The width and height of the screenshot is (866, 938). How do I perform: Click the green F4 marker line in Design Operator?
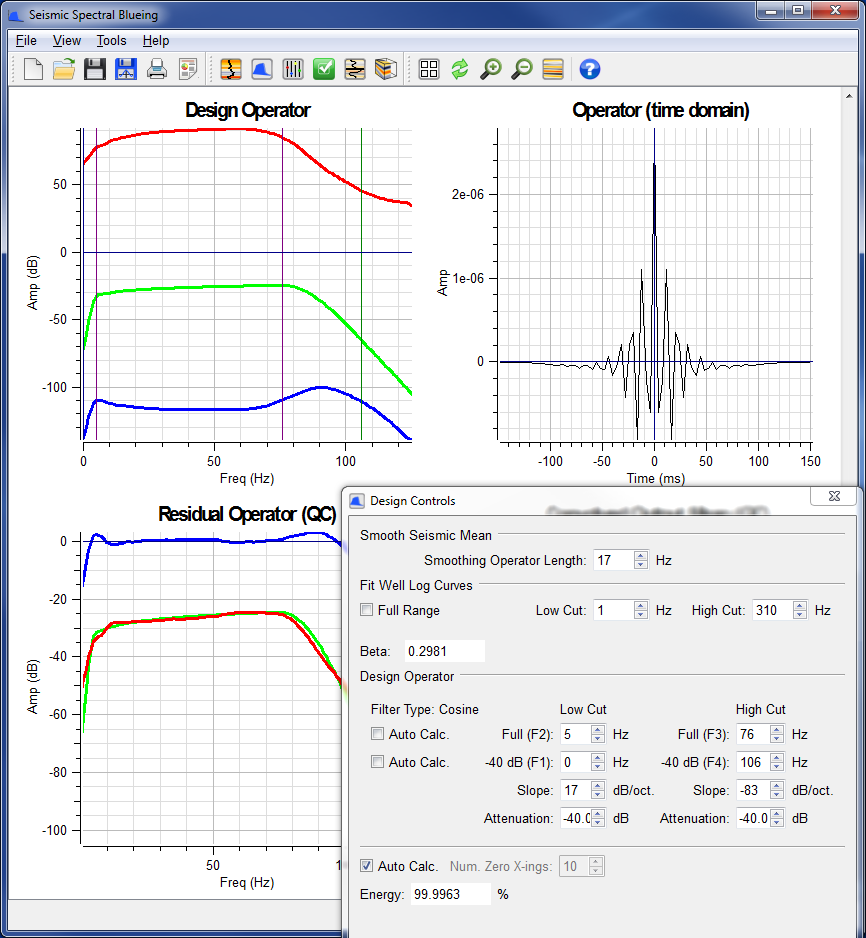[361, 284]
